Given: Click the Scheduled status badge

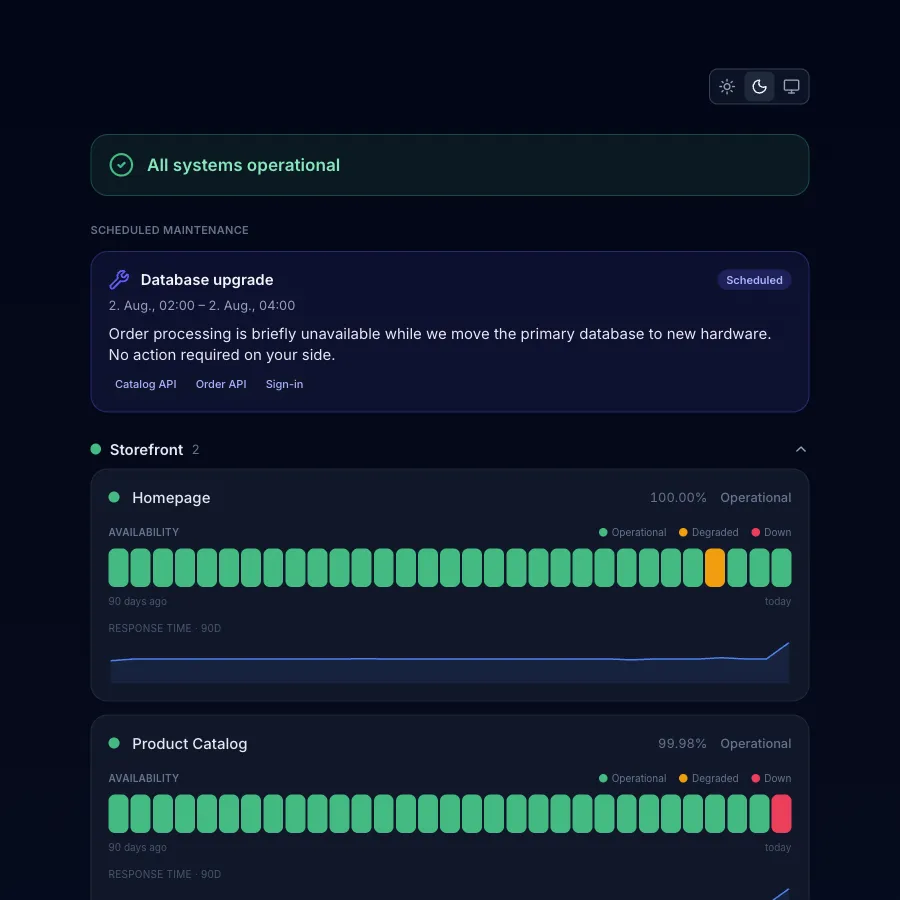Looking at the screenshot, I should 754,280.
